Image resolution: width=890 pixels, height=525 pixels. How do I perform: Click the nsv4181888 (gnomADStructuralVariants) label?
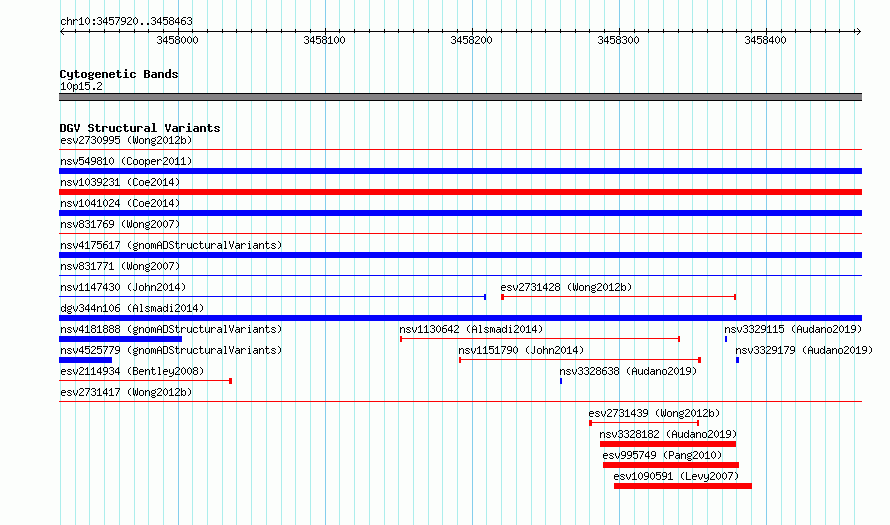tap(171, 329)
